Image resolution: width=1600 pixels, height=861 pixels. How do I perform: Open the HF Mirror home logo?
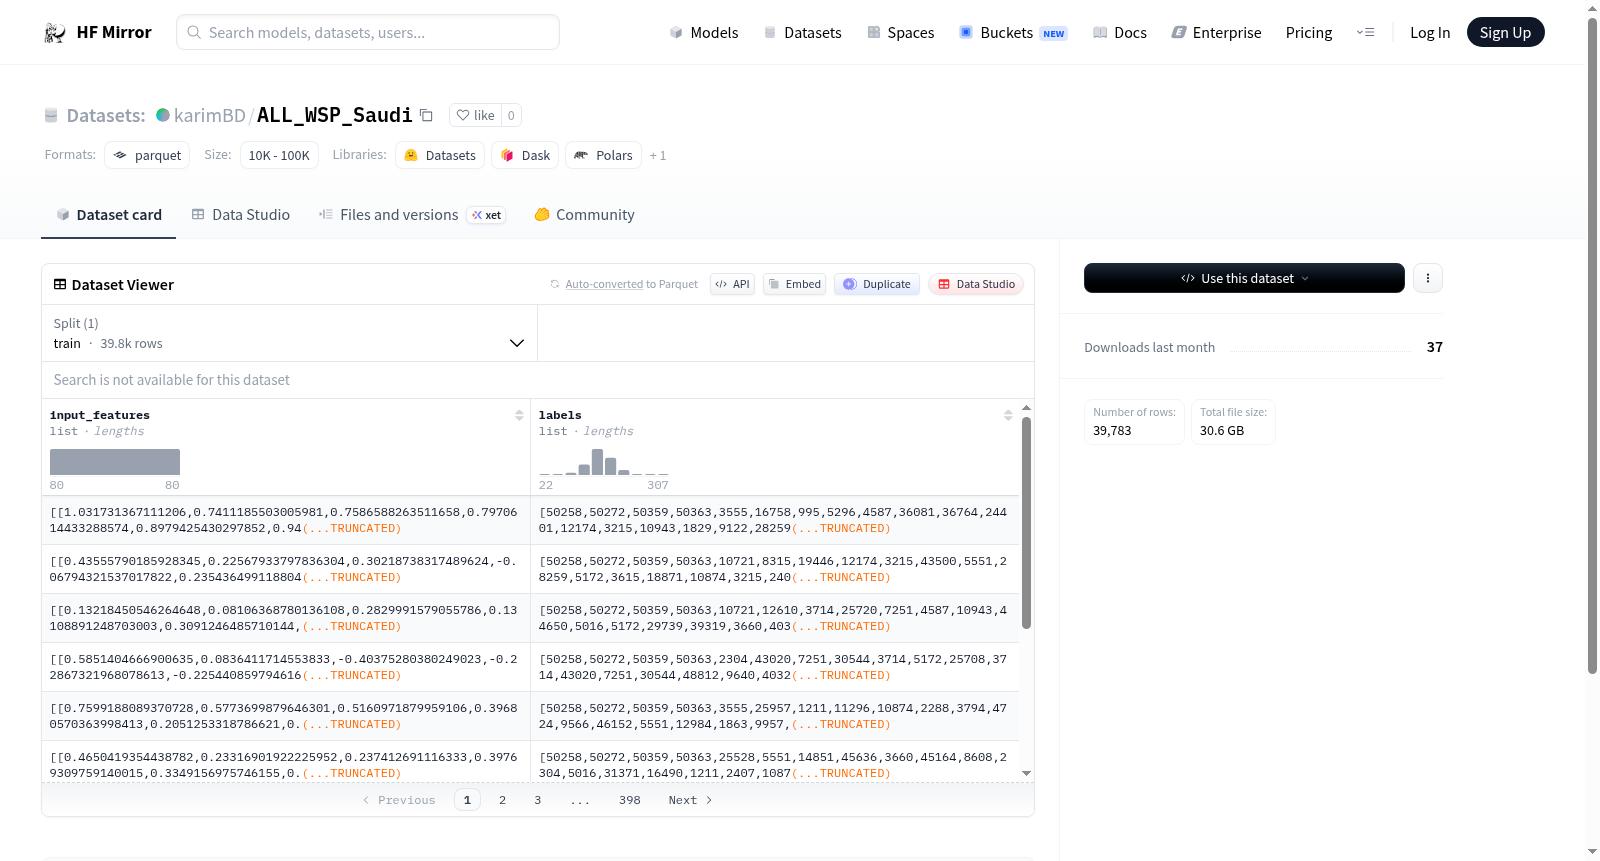98,32
